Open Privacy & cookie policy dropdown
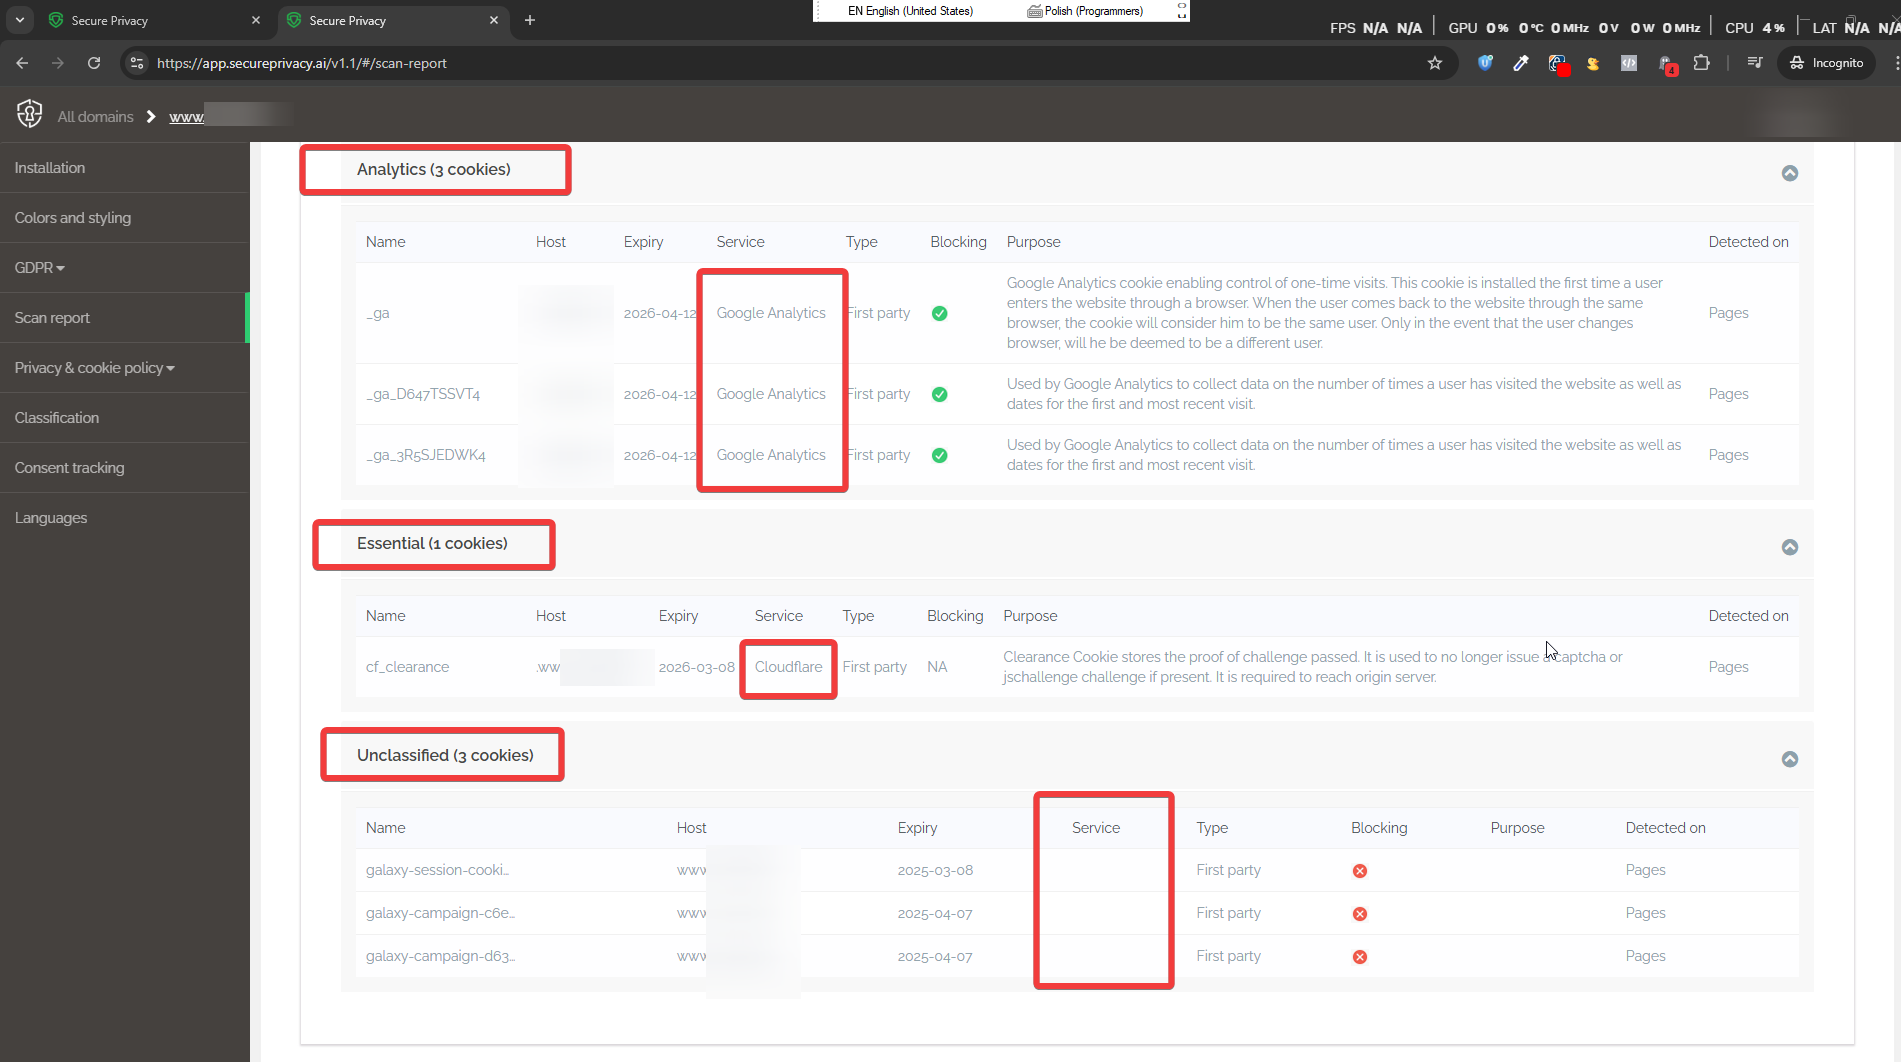 click(94, 367)
